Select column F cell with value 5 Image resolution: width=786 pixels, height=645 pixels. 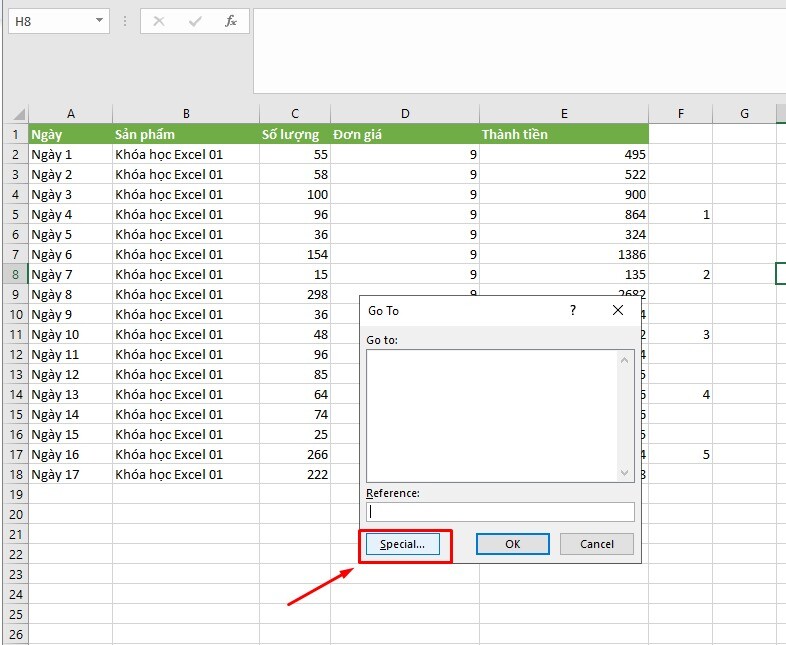pos(680,454)
